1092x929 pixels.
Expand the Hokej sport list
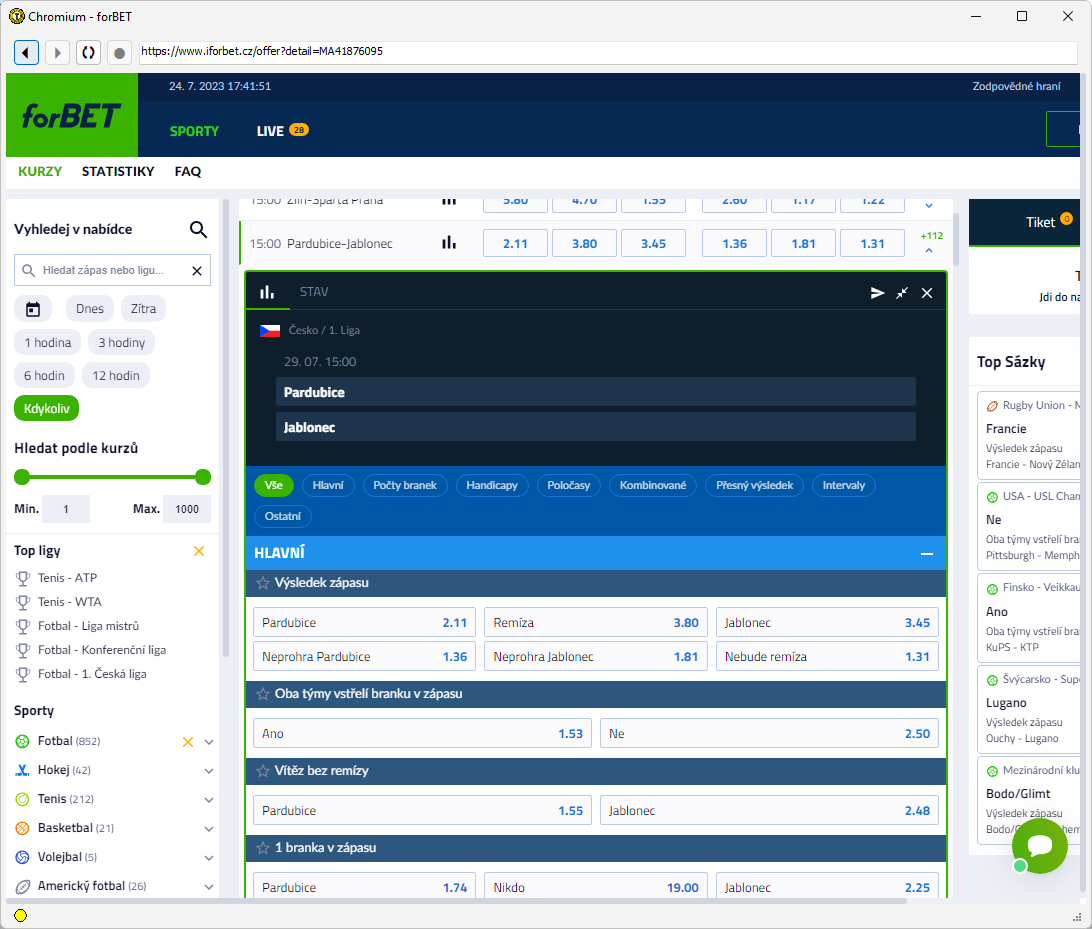(x=209, y=771)
